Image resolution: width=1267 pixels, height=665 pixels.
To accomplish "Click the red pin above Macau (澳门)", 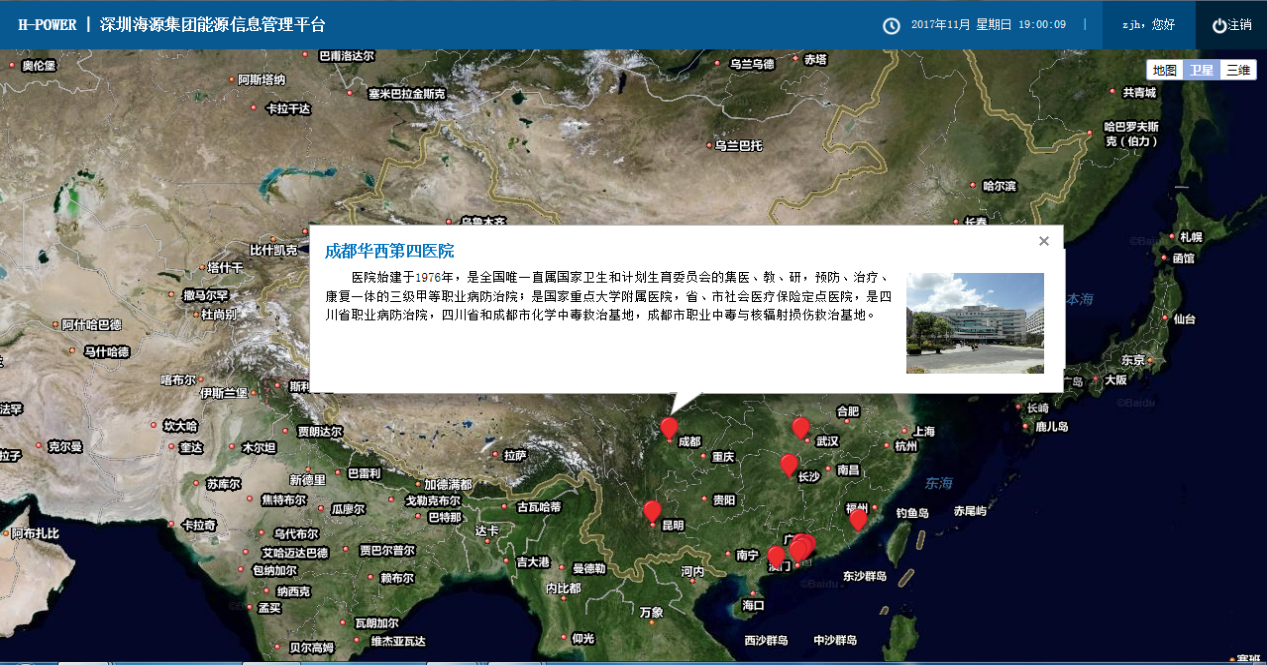I will [x=776, y=556].
